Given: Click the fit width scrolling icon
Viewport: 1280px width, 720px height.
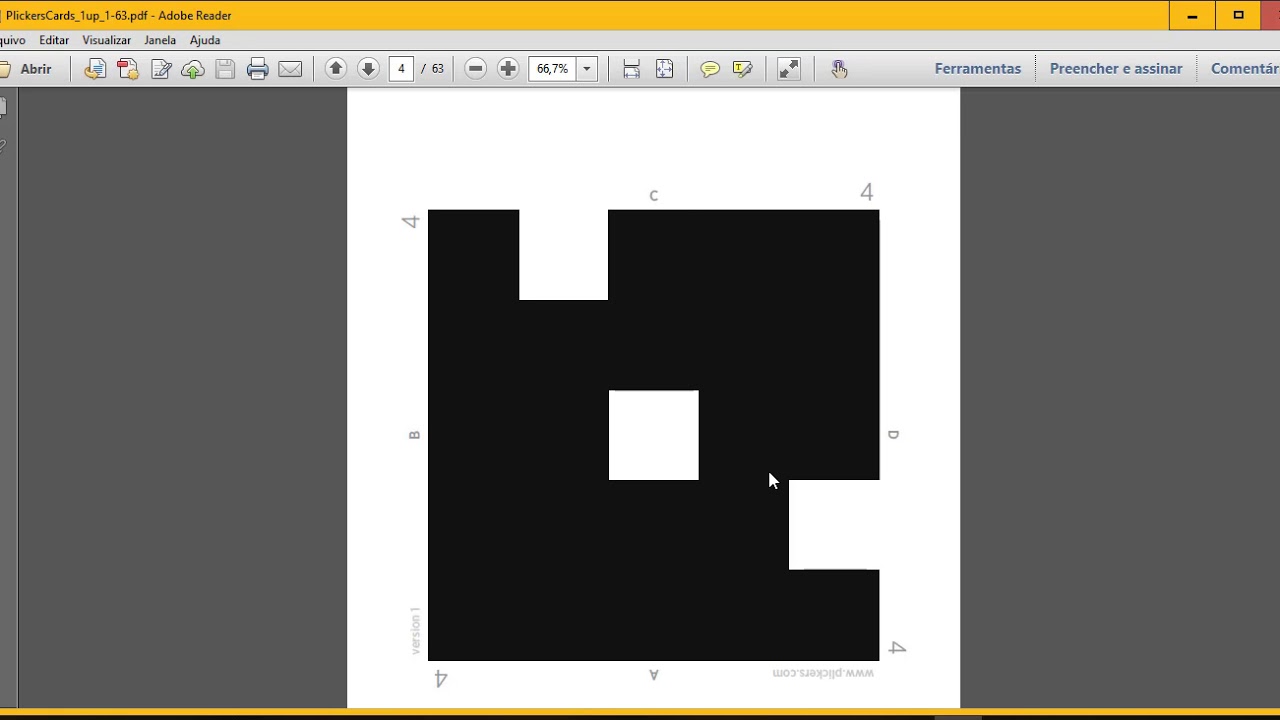Looking at the screenshot, I should (631, 69).
